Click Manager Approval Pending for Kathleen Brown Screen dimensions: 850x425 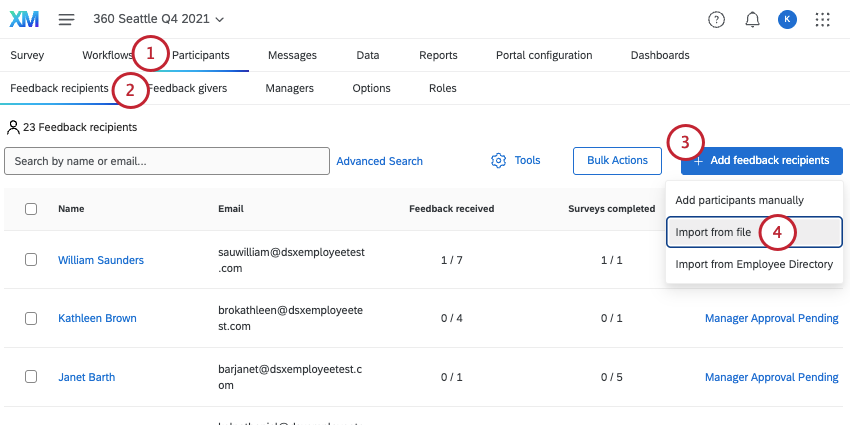coord(771,318)
